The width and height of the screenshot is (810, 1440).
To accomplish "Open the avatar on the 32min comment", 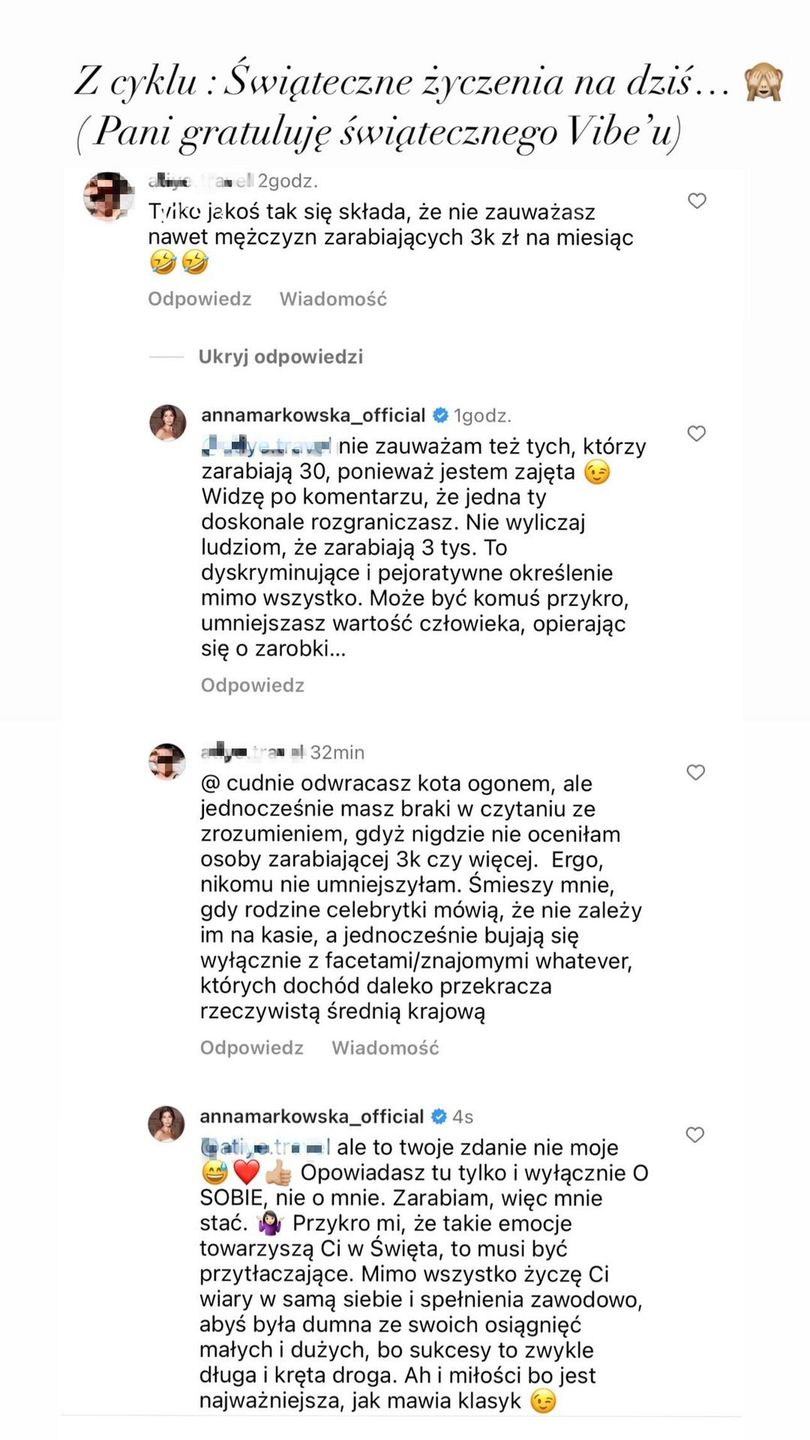I will [168, 761].
